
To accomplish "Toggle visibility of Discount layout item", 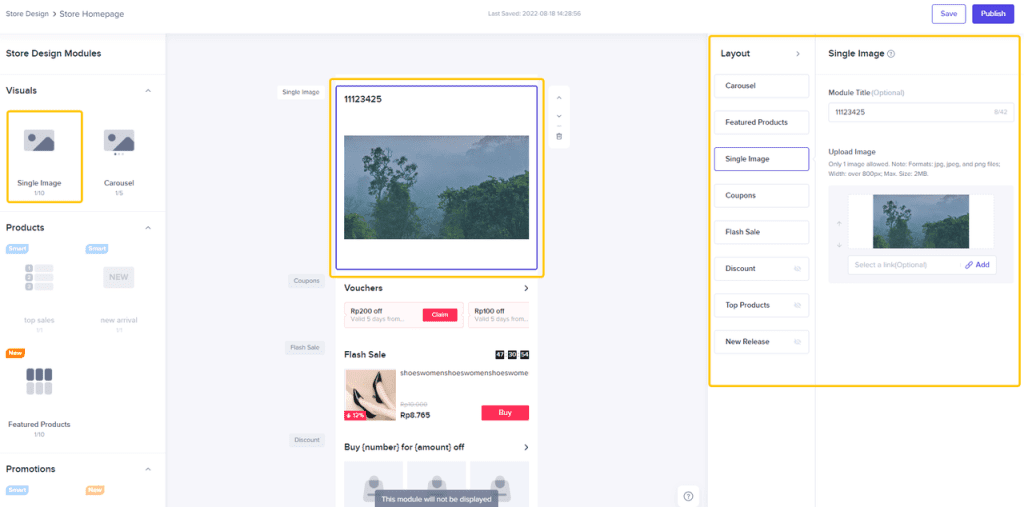I will [797, 269].
